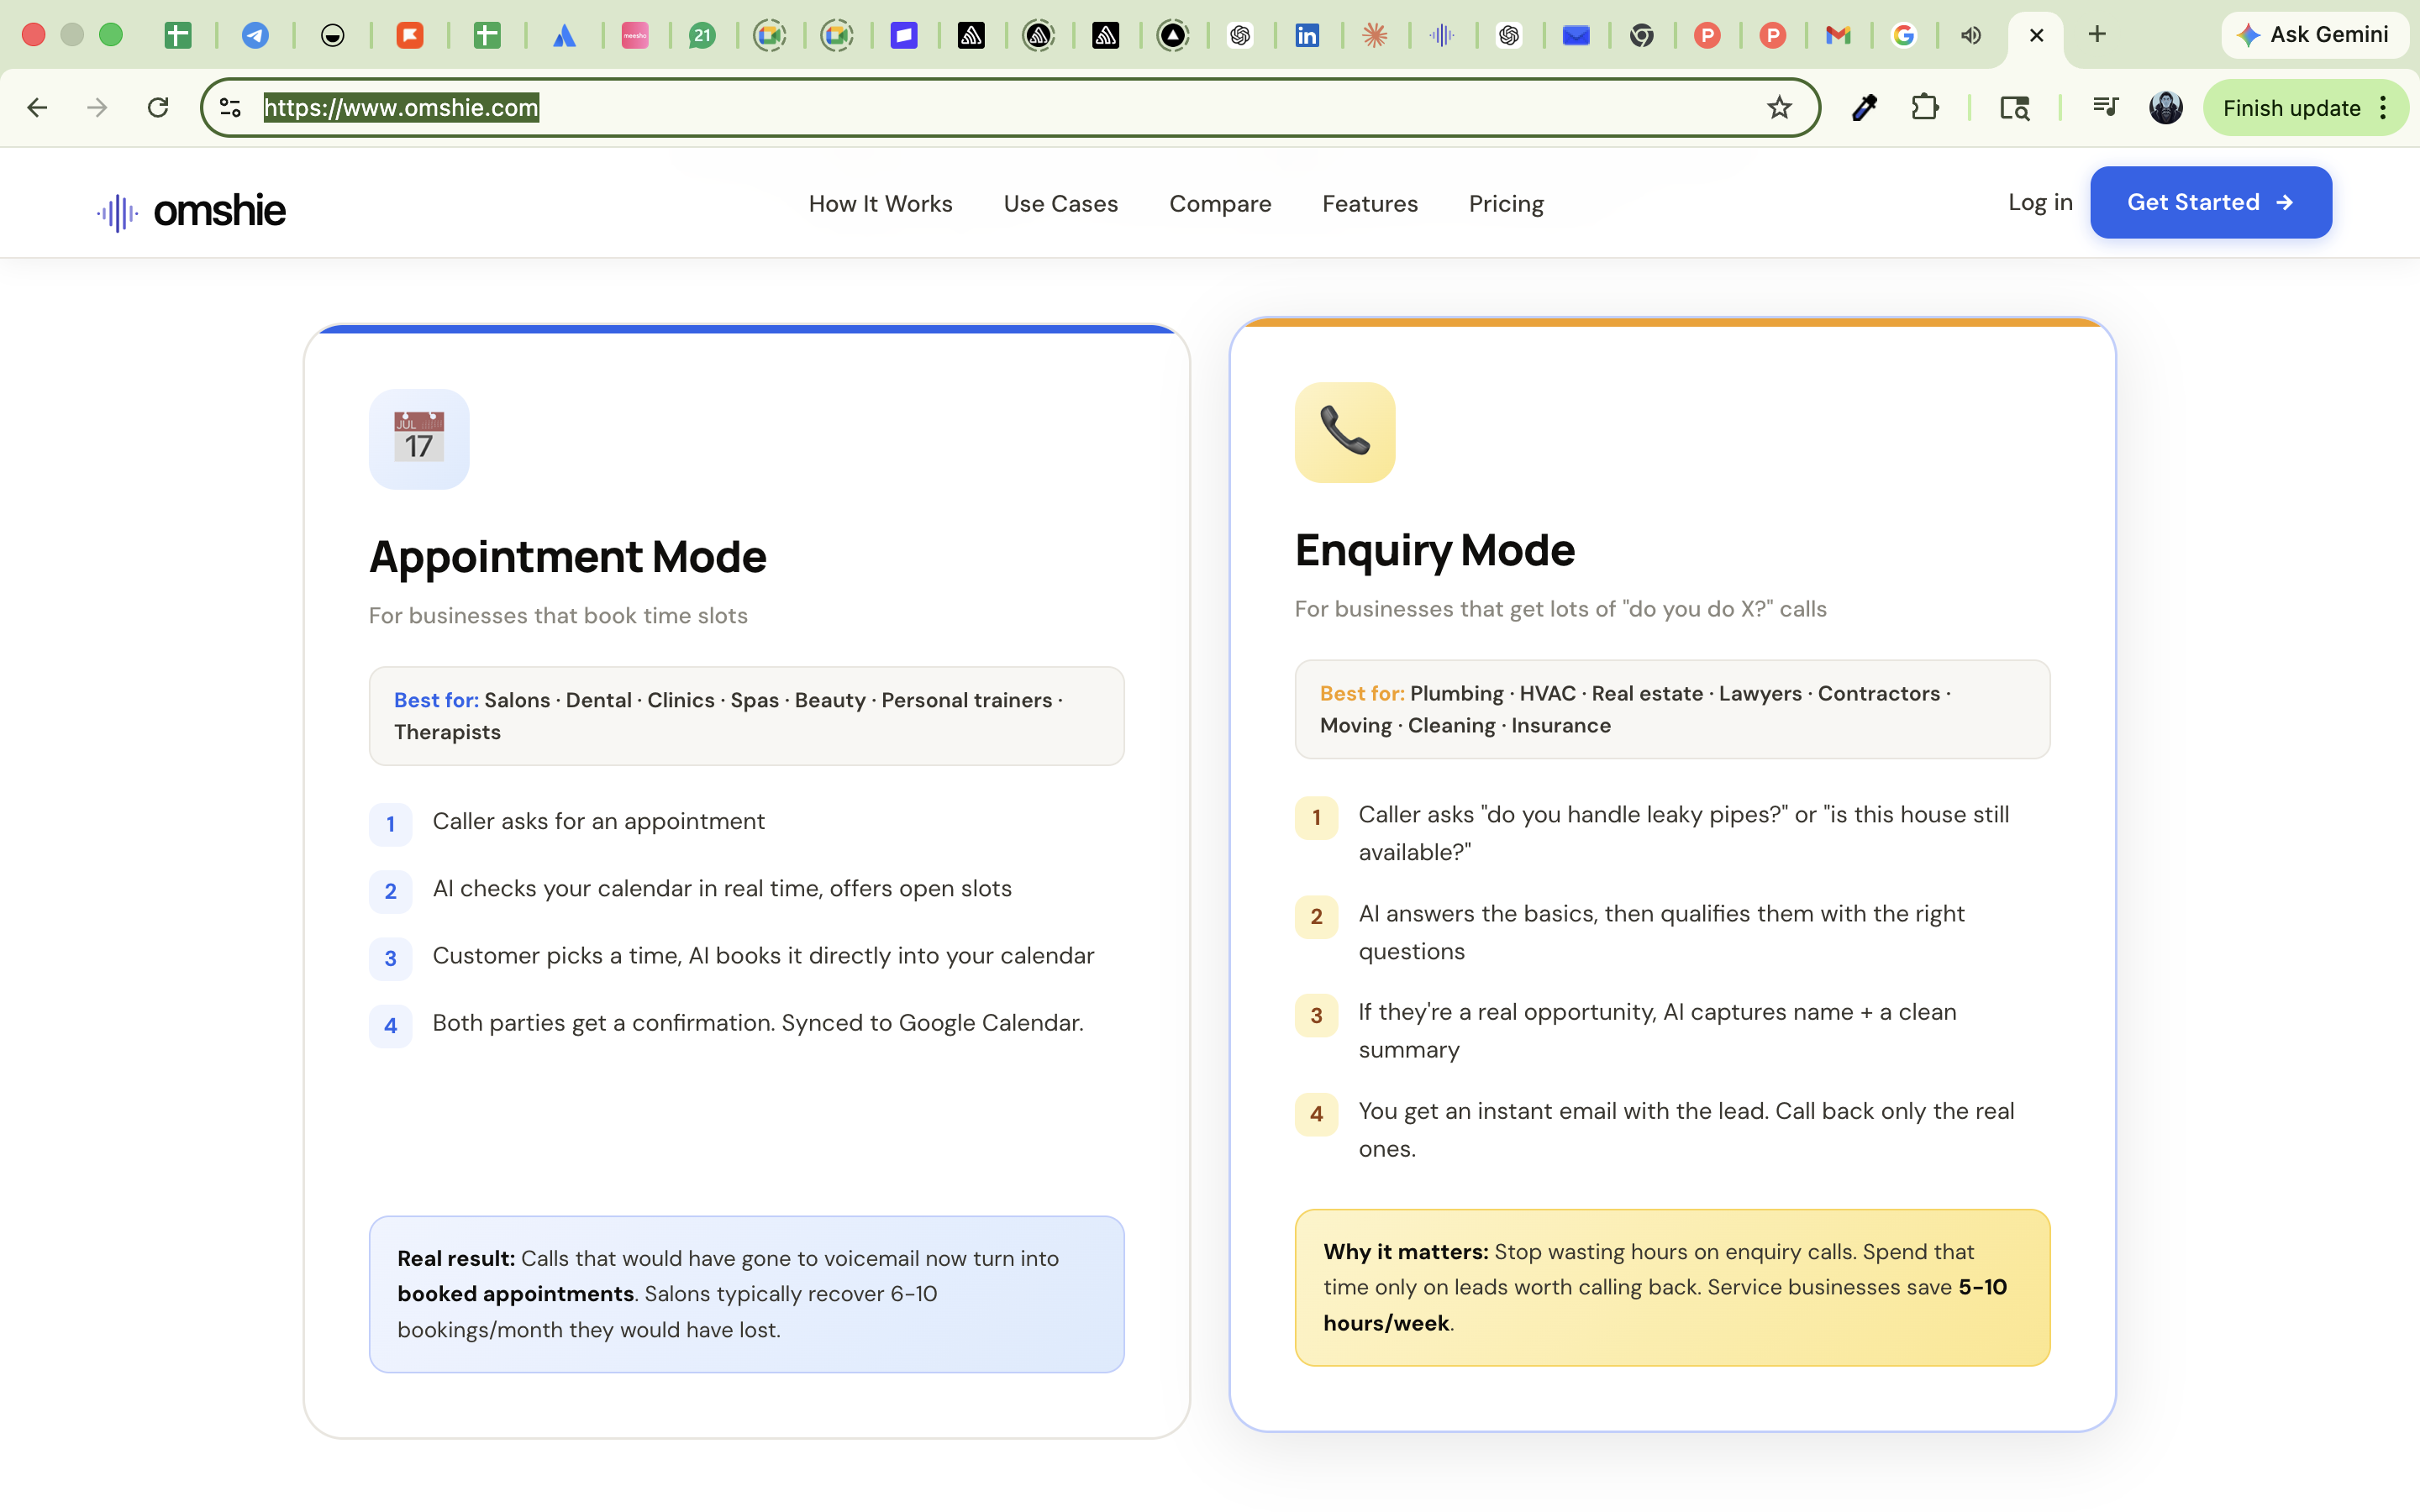Switch to the Gmail tab
The width and height of the screenshot is (2420, 1512).
click(1838, 35)
